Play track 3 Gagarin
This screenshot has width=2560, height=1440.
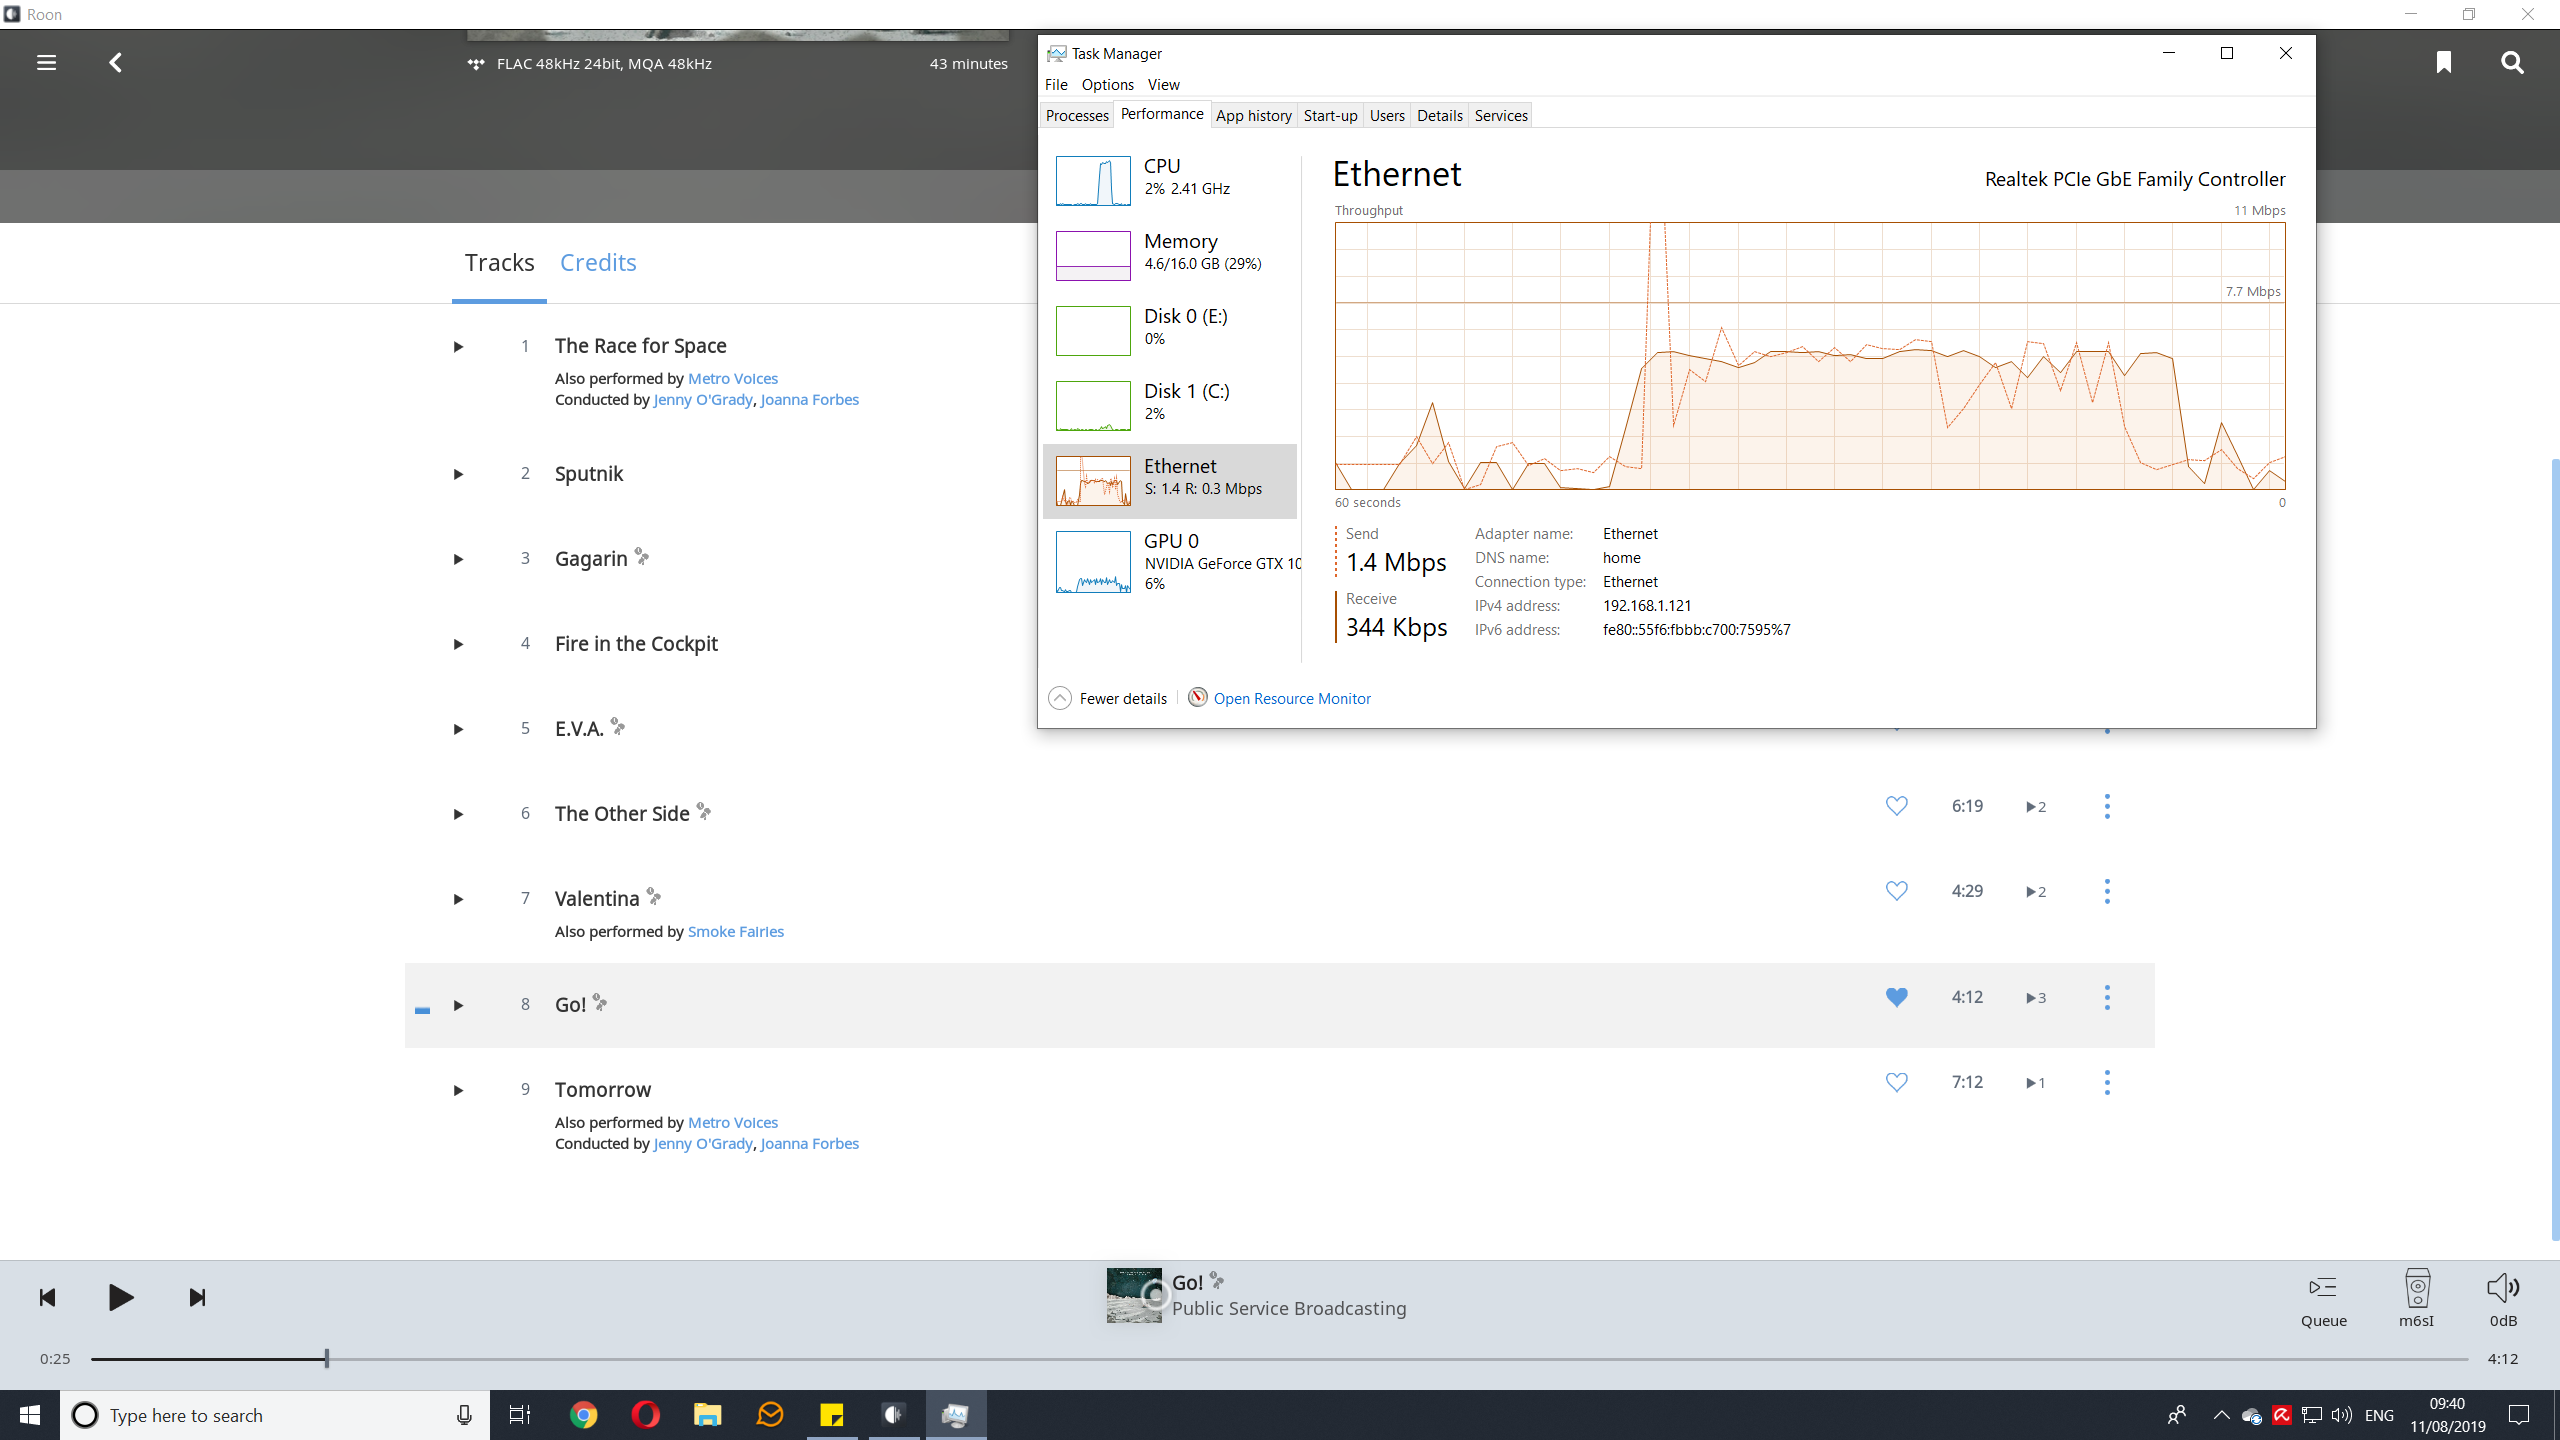coord(458,559)
